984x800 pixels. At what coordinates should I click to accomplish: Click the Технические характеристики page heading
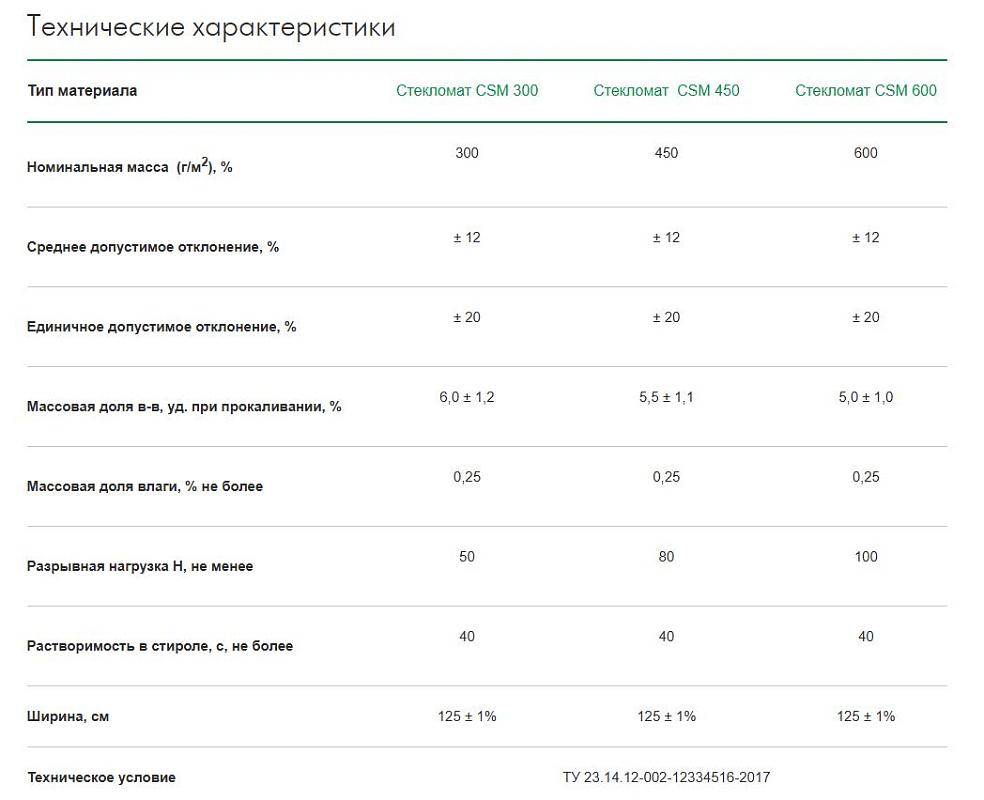[211, 27]
